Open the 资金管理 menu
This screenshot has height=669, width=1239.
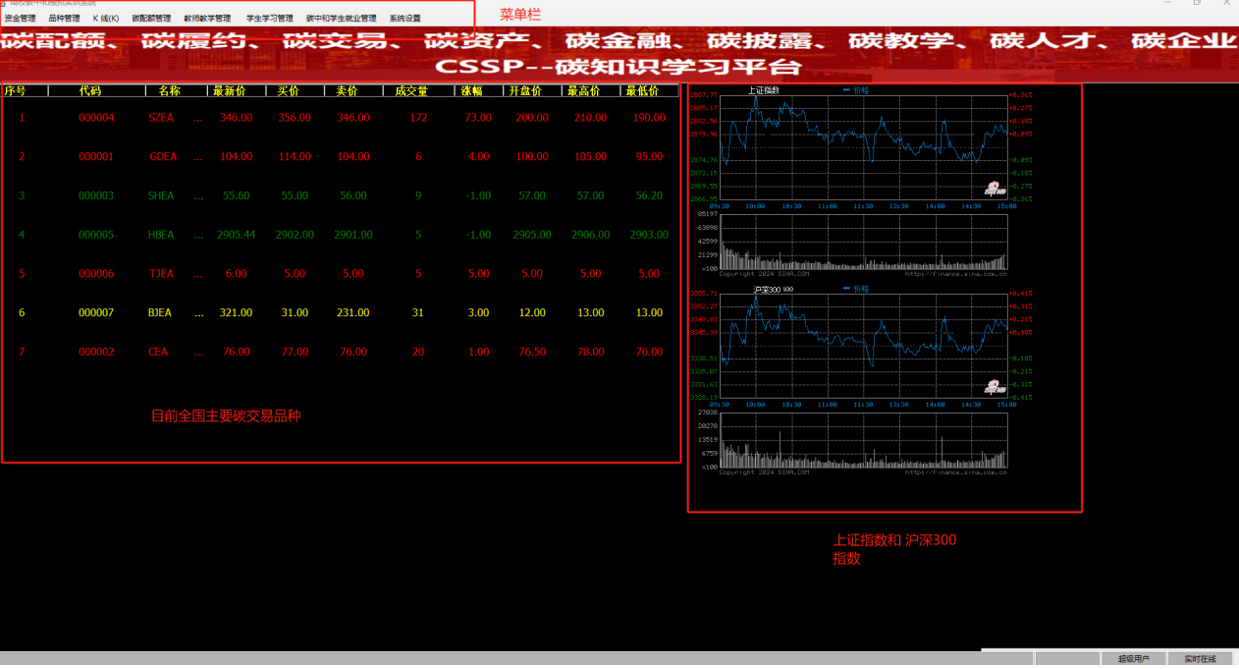click(x=20, y=18)
